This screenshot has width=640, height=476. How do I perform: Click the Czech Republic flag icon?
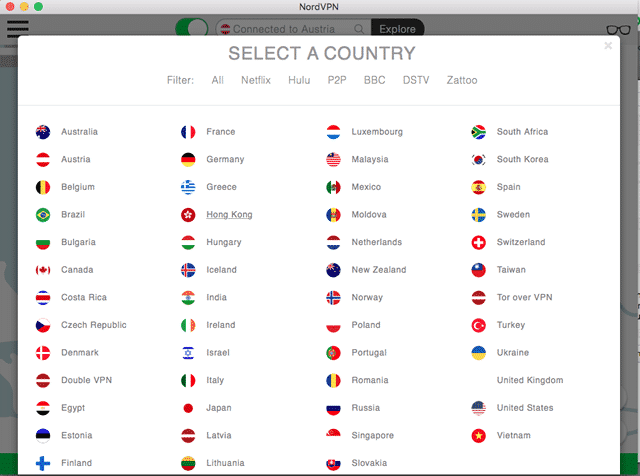point(43,325)
